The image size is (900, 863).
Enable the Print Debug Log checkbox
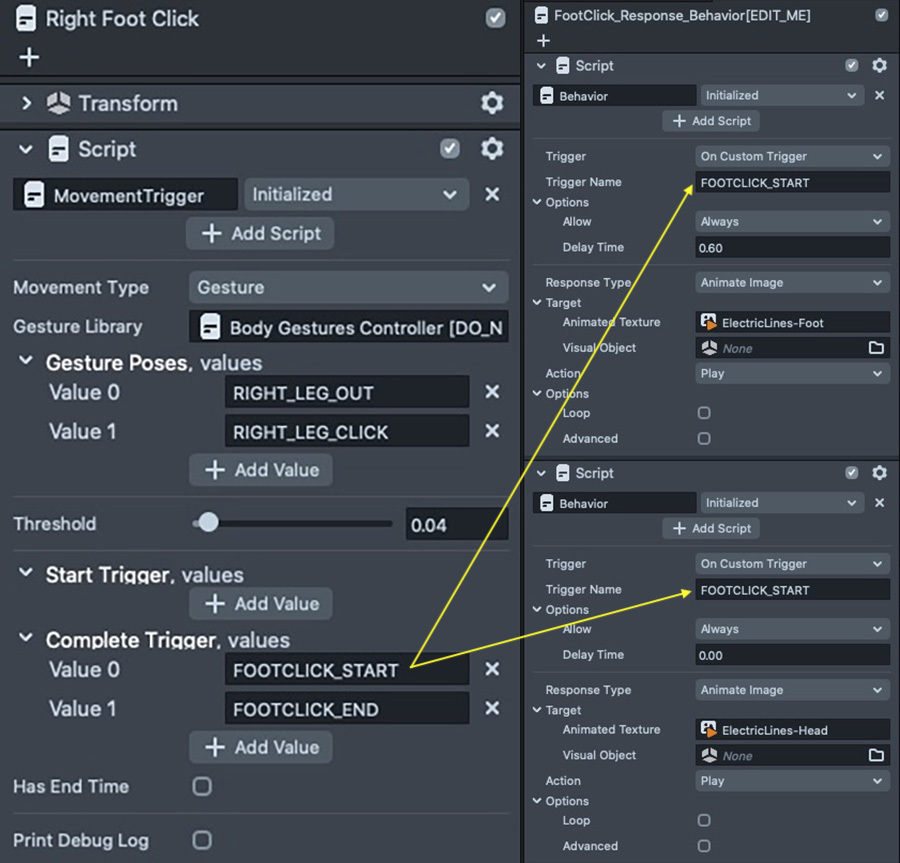(202, 840)
